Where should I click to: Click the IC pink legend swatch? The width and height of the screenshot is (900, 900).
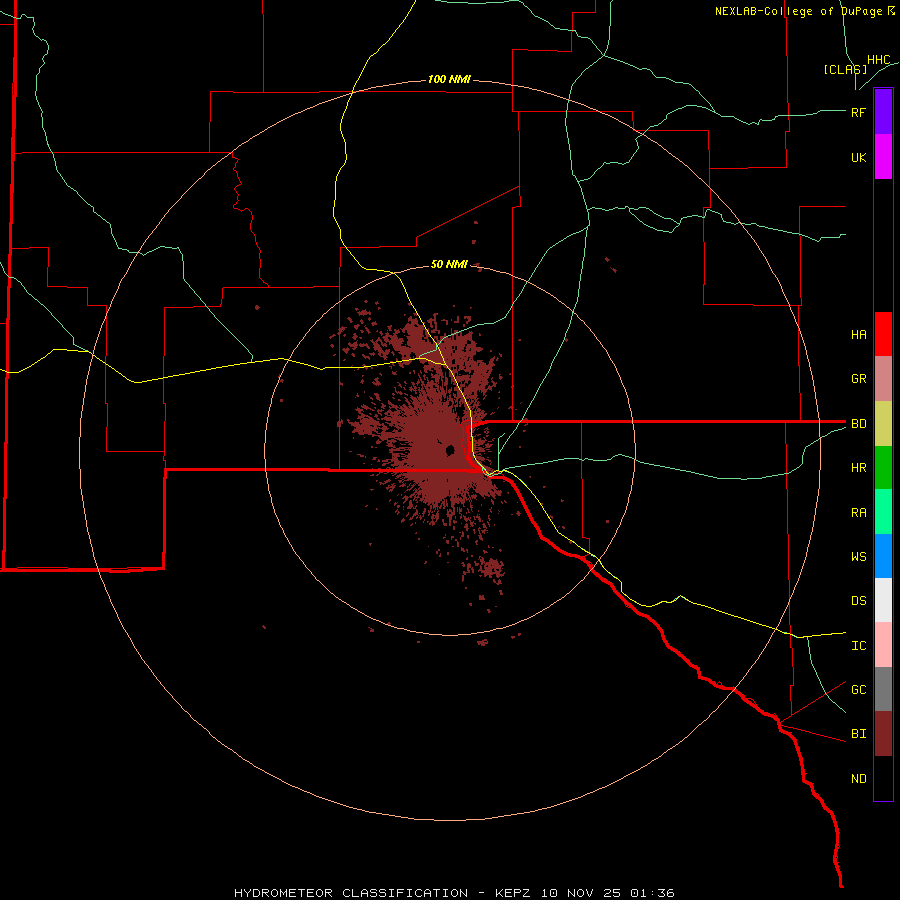pyautogui.click(x=883, y=645)
